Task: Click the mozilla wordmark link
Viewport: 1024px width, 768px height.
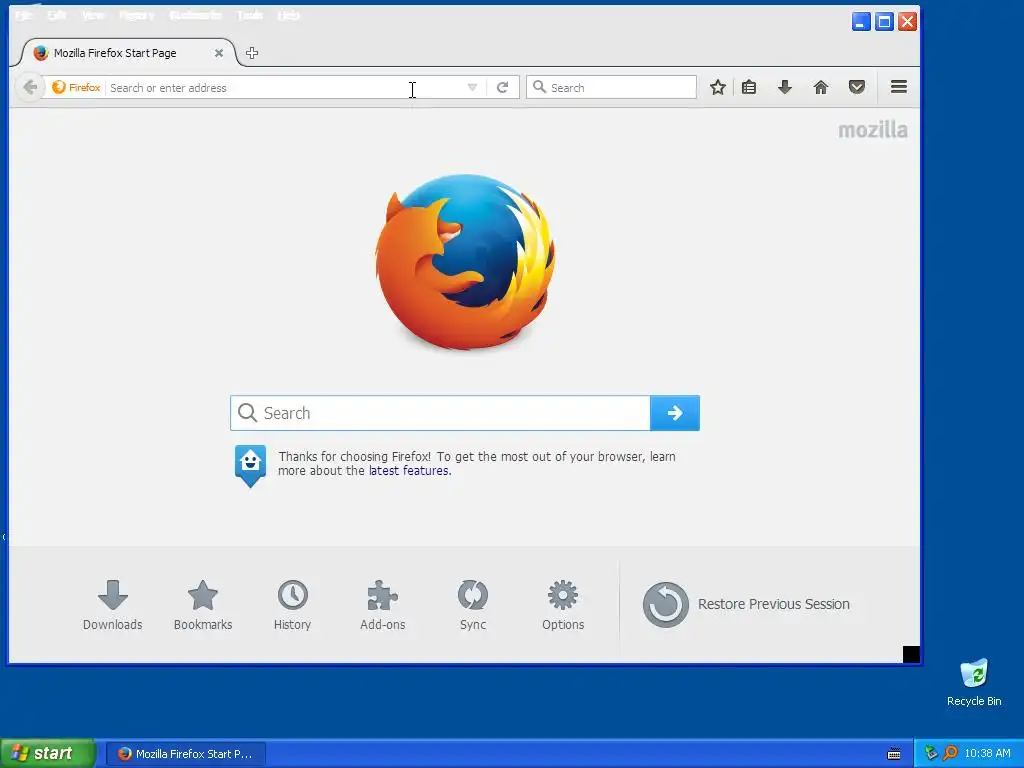Action: coord(872,130)
